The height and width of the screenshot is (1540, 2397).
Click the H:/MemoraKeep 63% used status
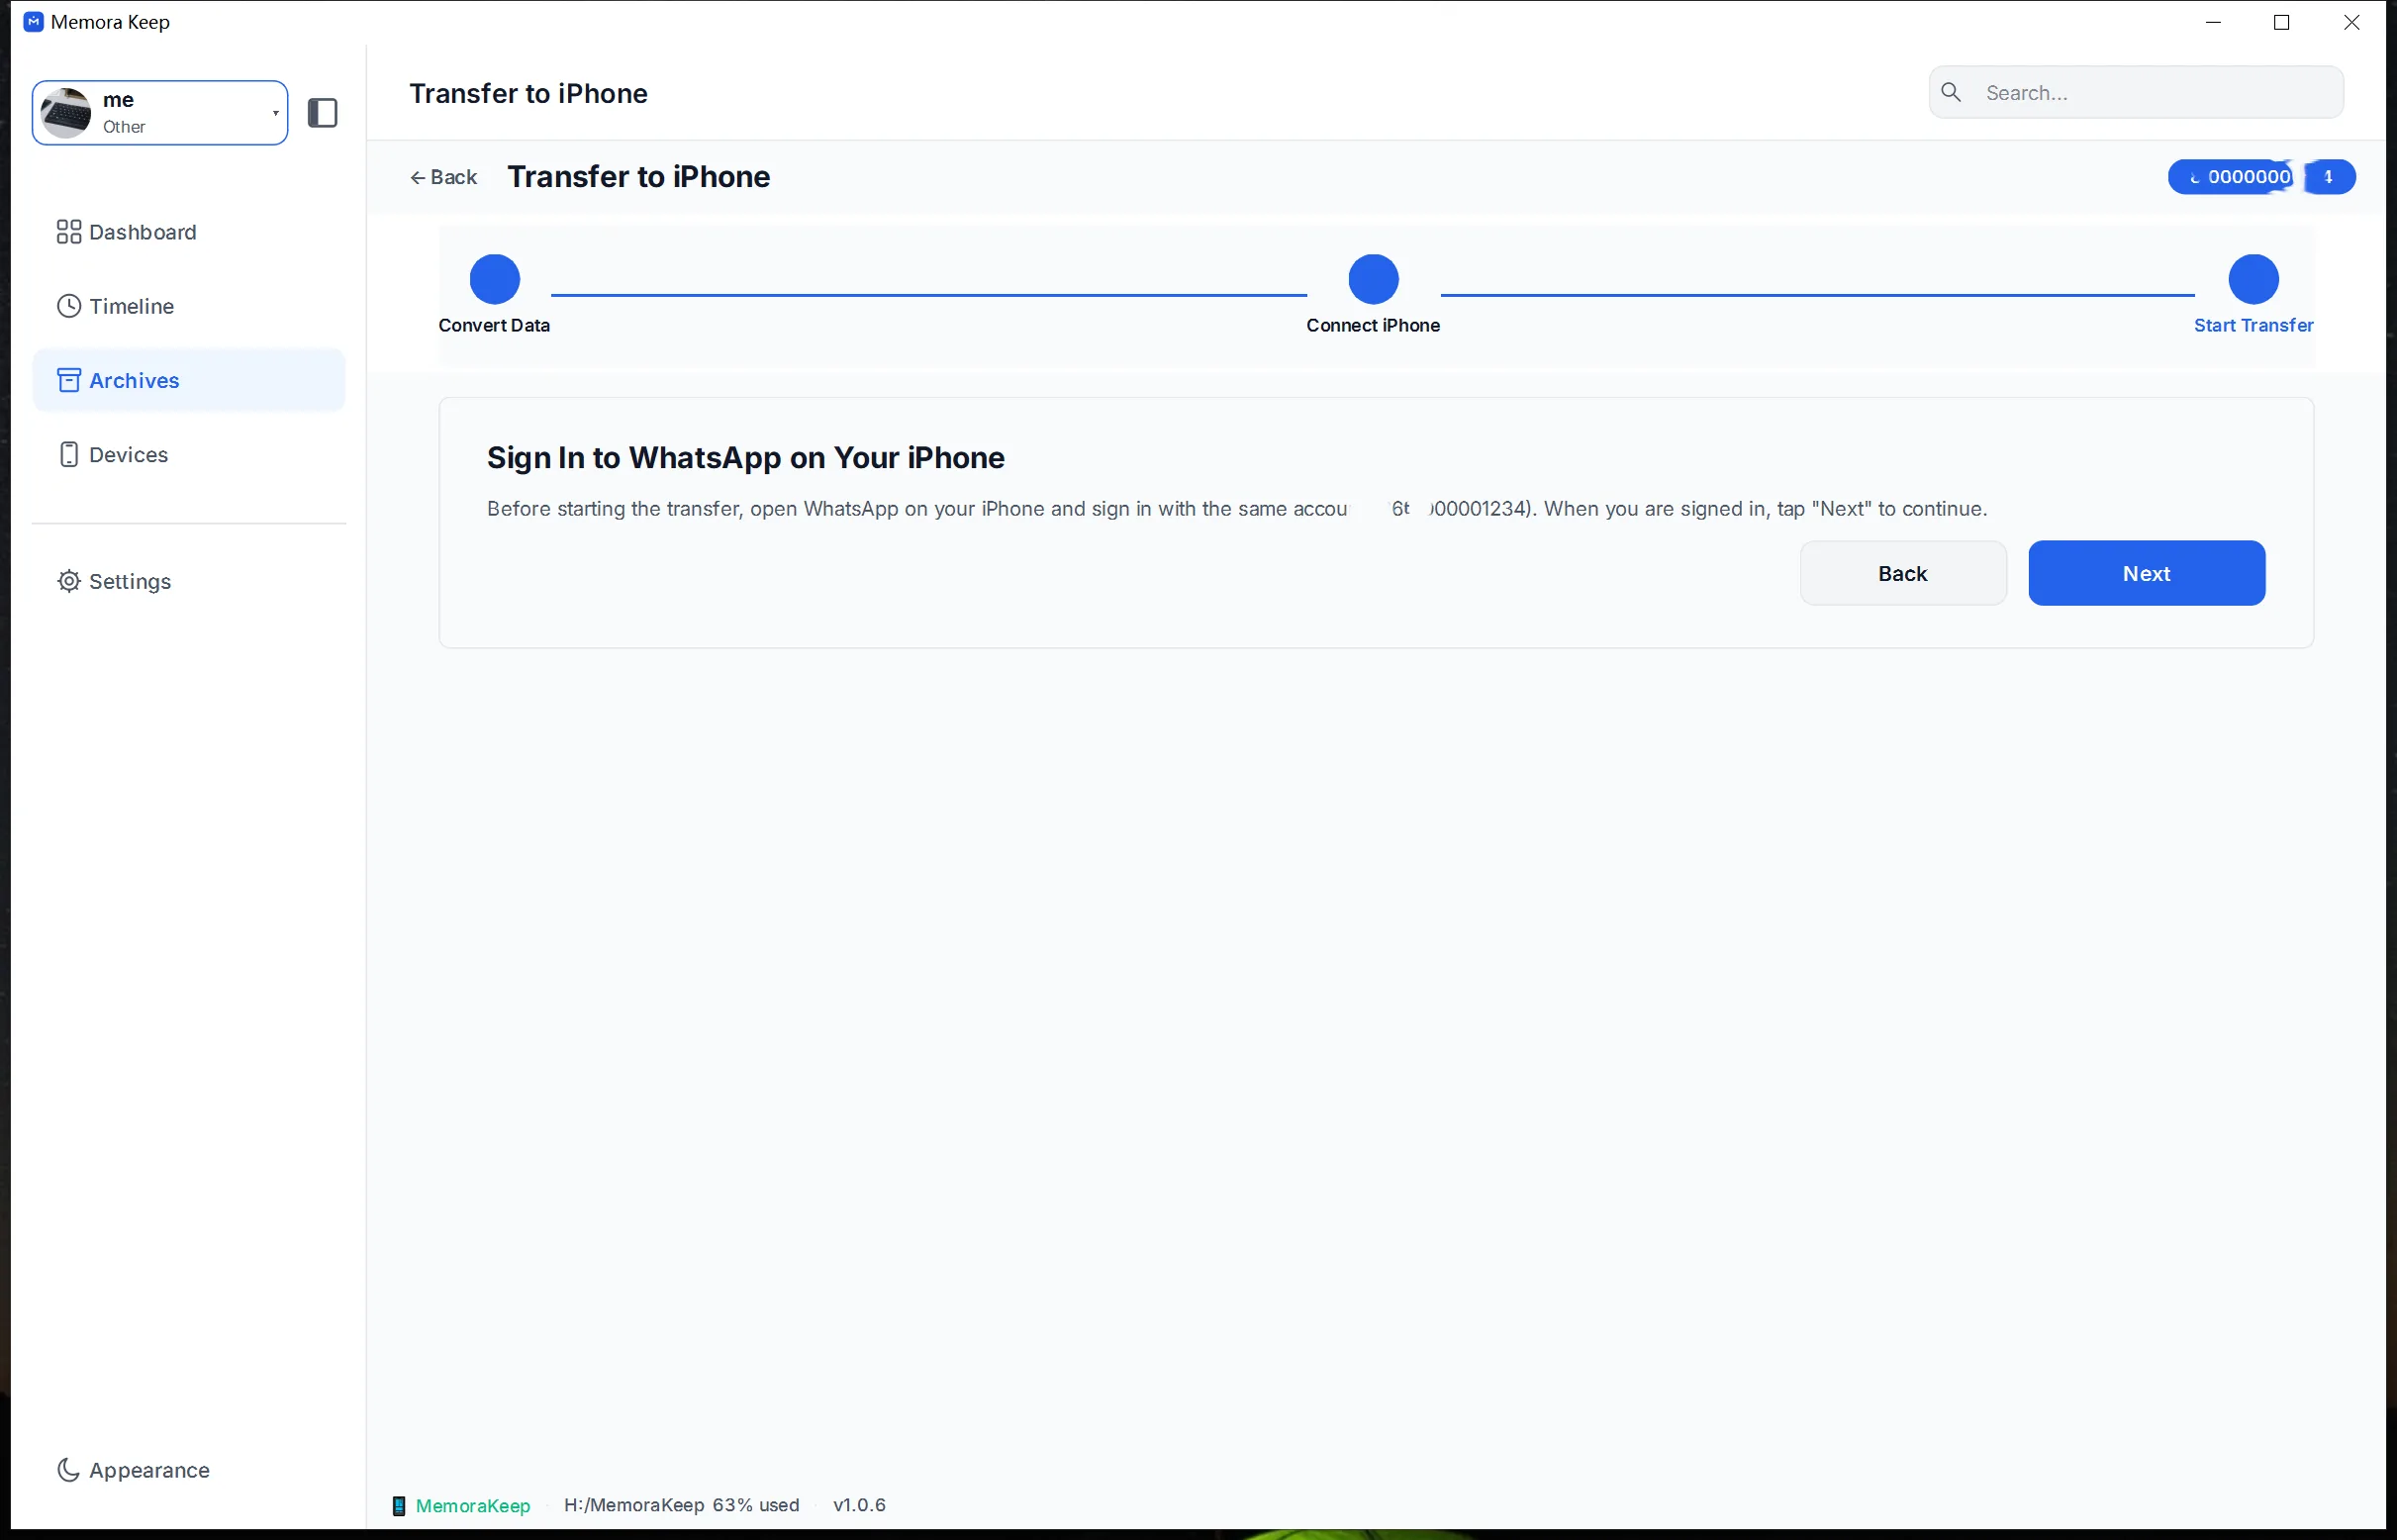(681, 1505)
